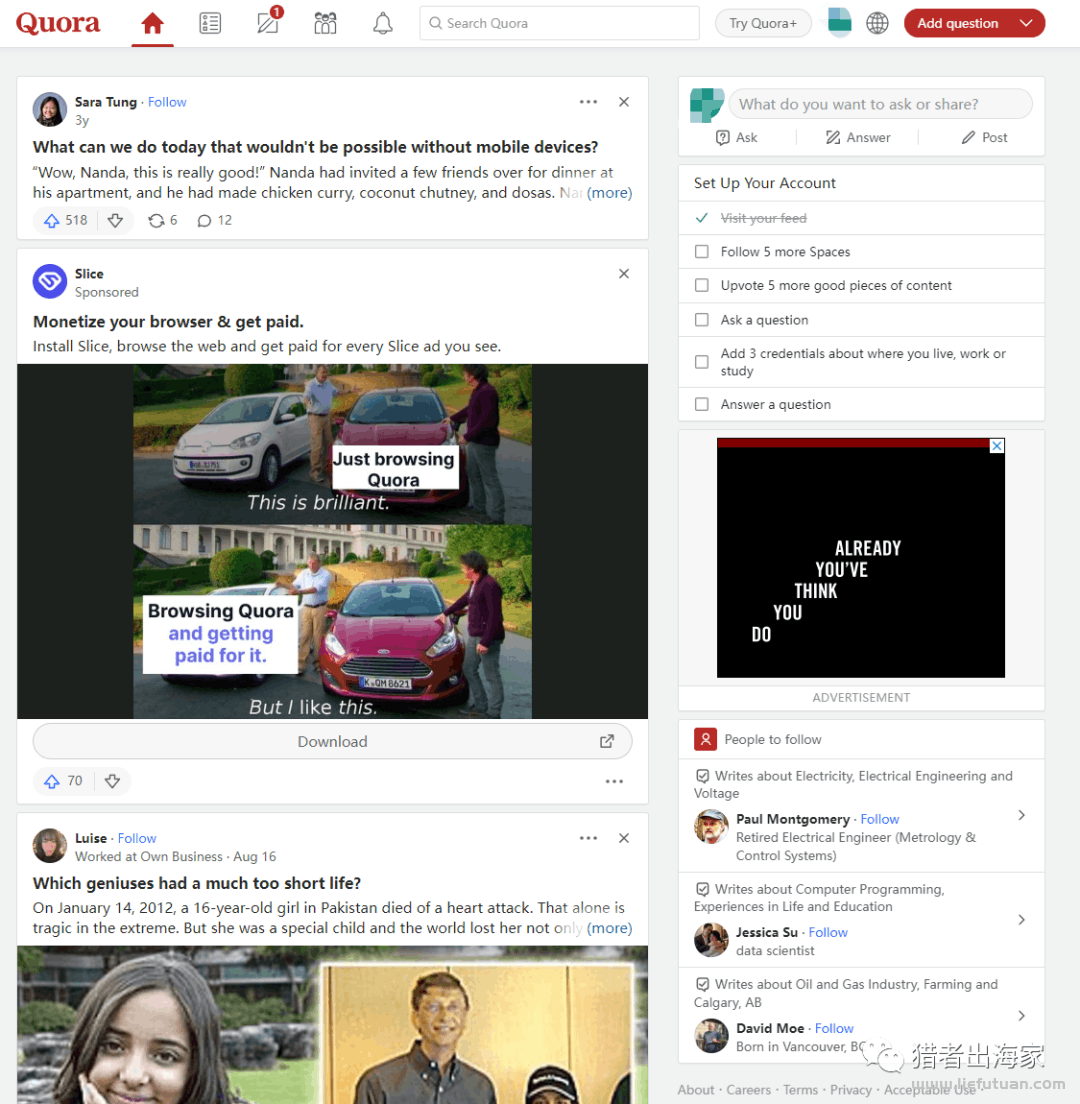Click the Add question button

(957, 23)
